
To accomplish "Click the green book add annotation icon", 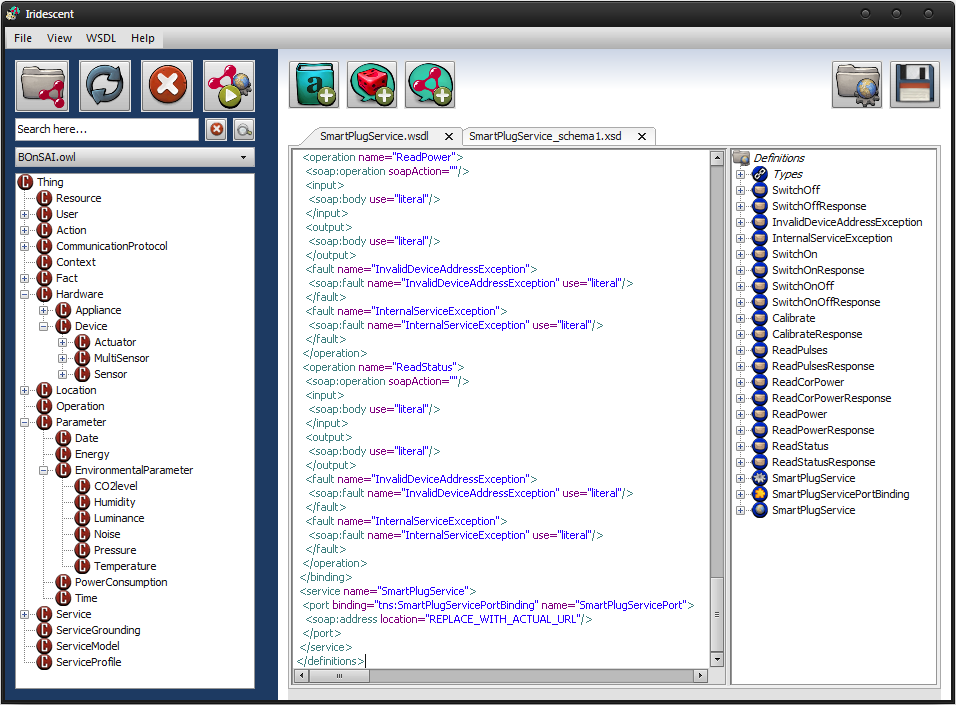I will tap(314, 85).
